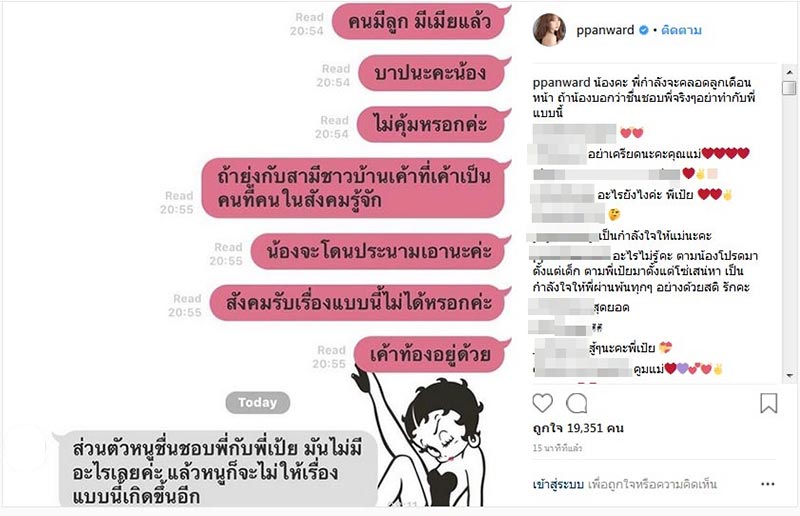Click the ถูกใจ 19,351 คน likes count
Viewport: 800px width, 516px height.
click(x=578, y=428)
